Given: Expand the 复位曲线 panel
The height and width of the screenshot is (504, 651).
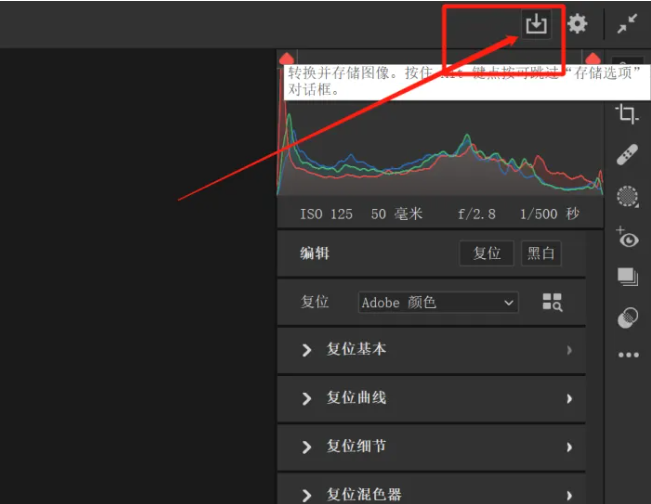Looking at the screenshot, I should pos(430,398).
